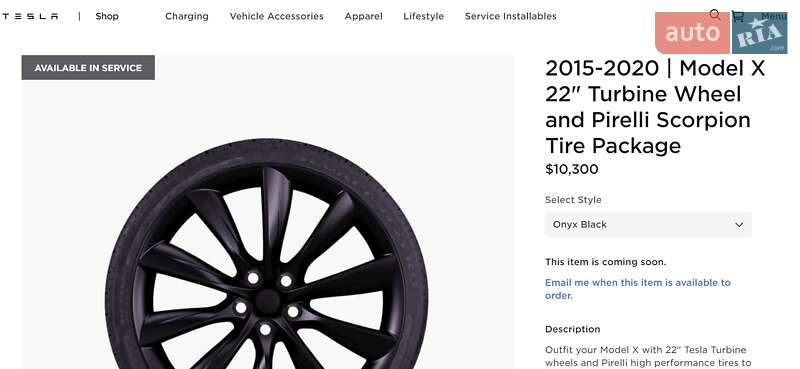Click the auto RIA watermark logo
The height and width of the screenshot is (369, 800).
click(x=721, y=33)
